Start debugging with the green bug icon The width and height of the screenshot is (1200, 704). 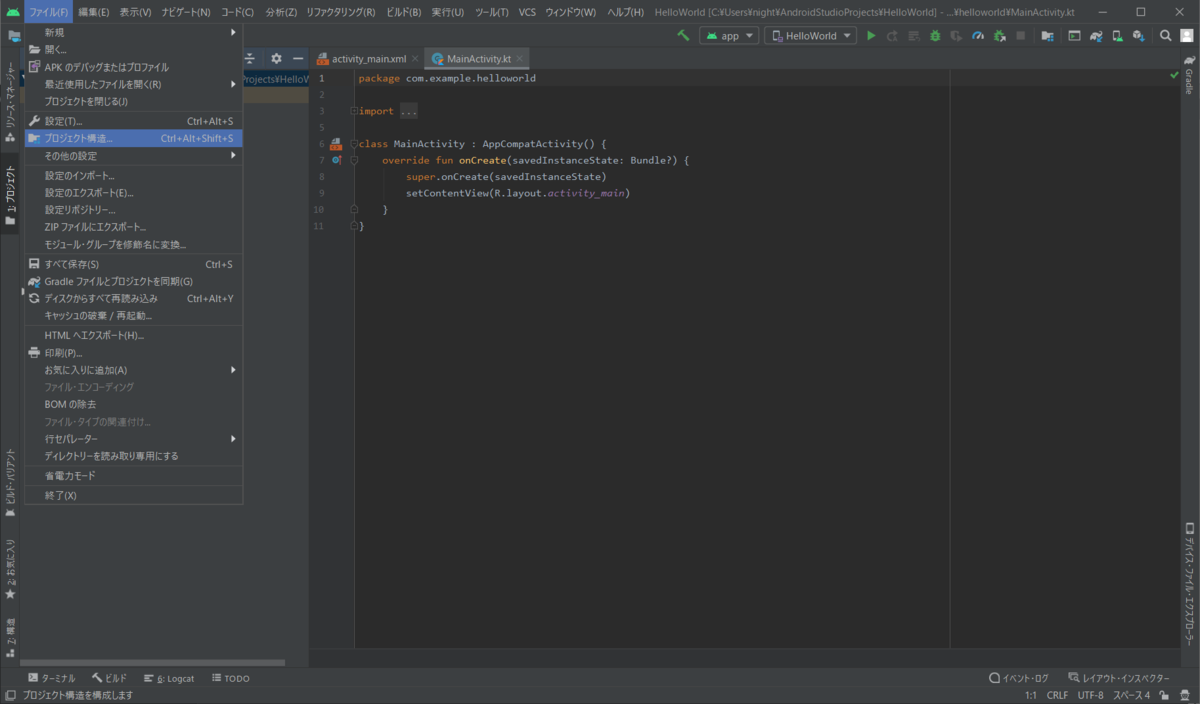click(935, 35)
